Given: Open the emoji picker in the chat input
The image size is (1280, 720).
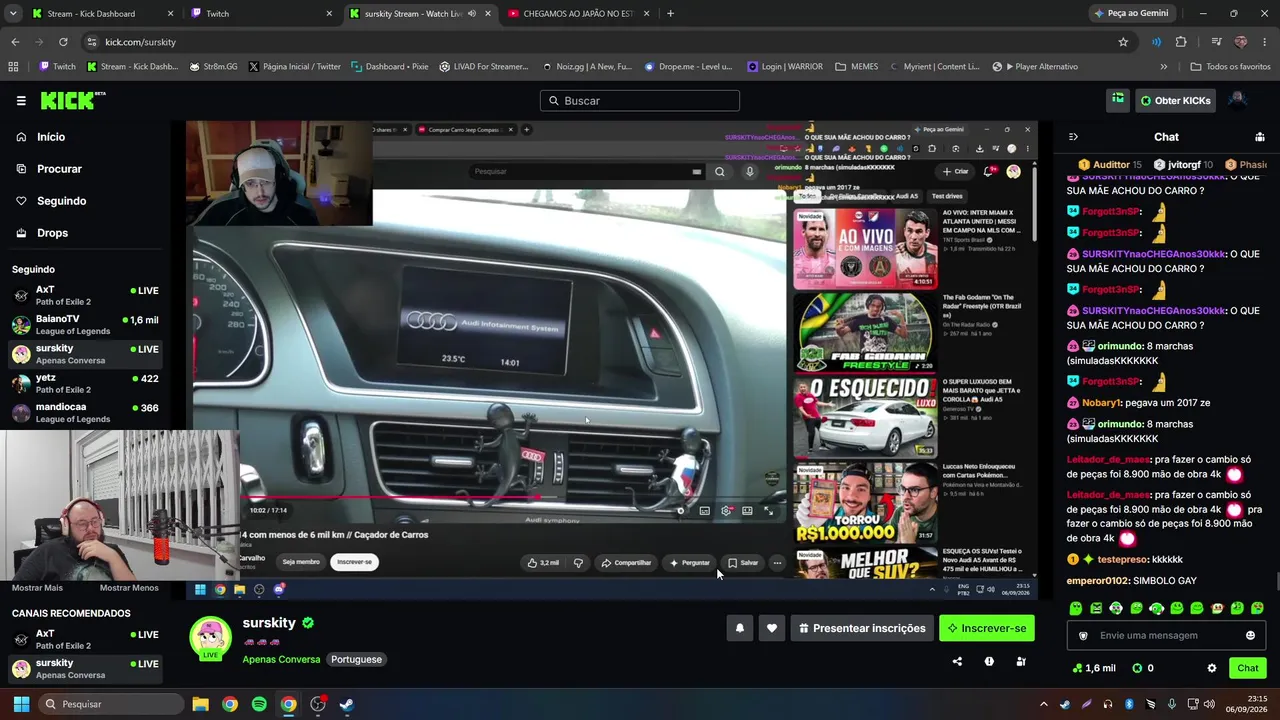Looking at the screenshot, I should point(1250,635).
